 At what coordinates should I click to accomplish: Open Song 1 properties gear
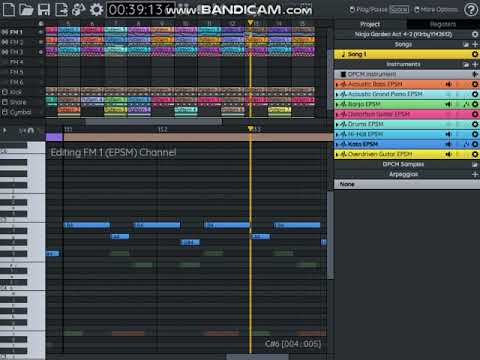click(475, 54)
